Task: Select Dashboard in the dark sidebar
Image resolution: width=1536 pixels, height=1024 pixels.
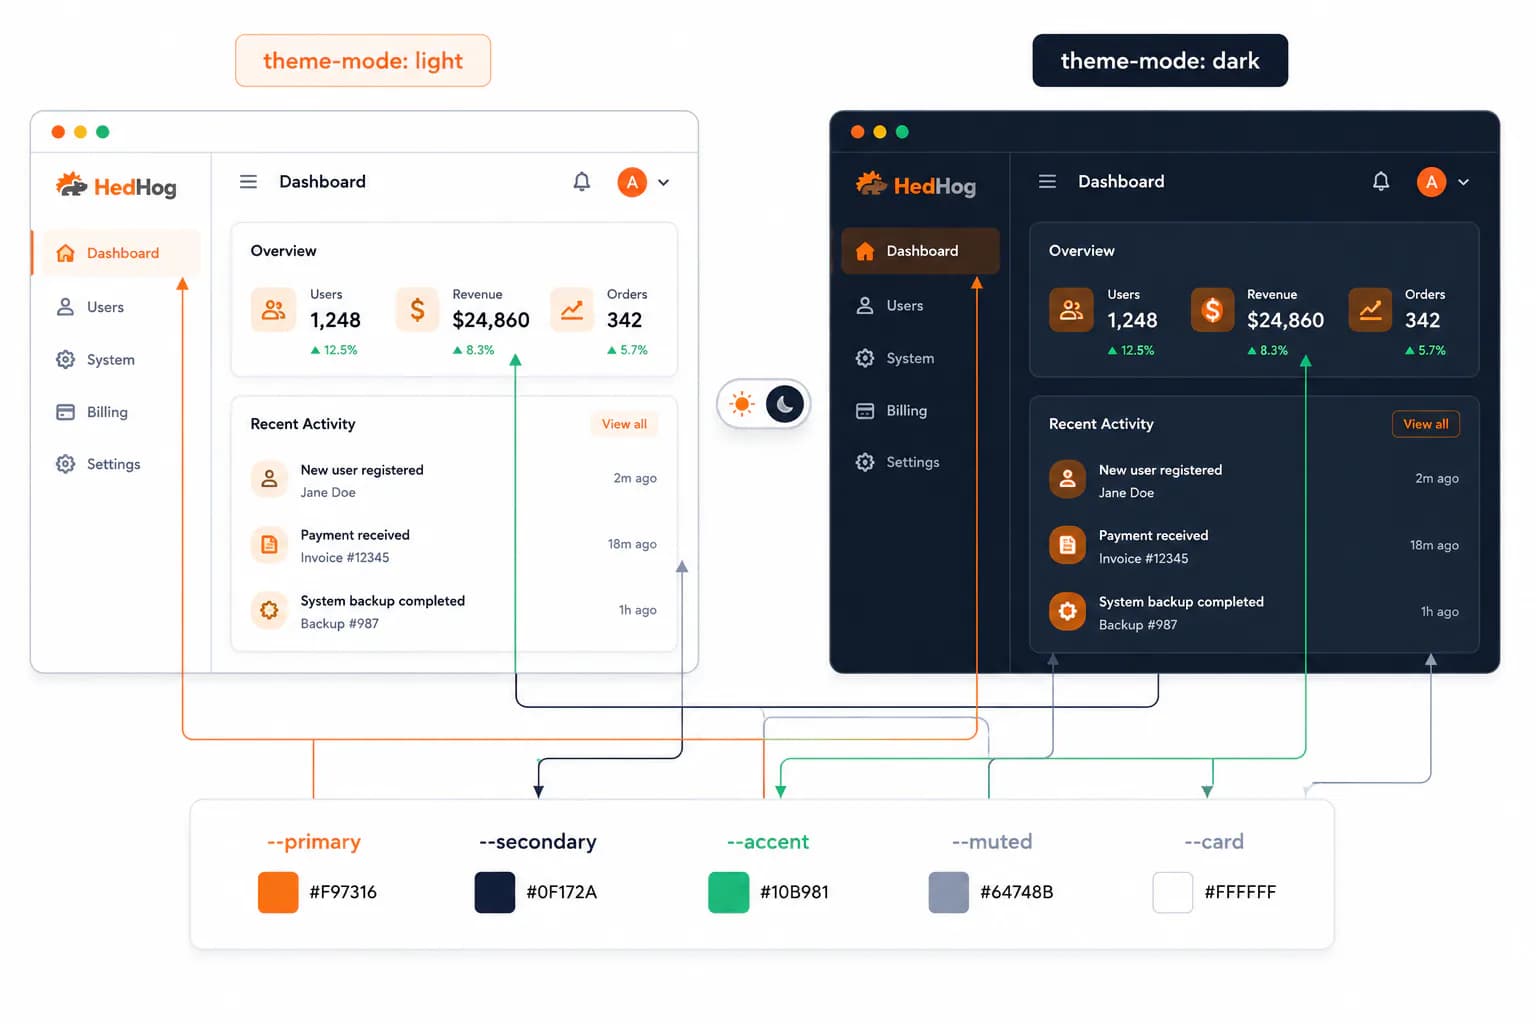Action: (920, 251)
